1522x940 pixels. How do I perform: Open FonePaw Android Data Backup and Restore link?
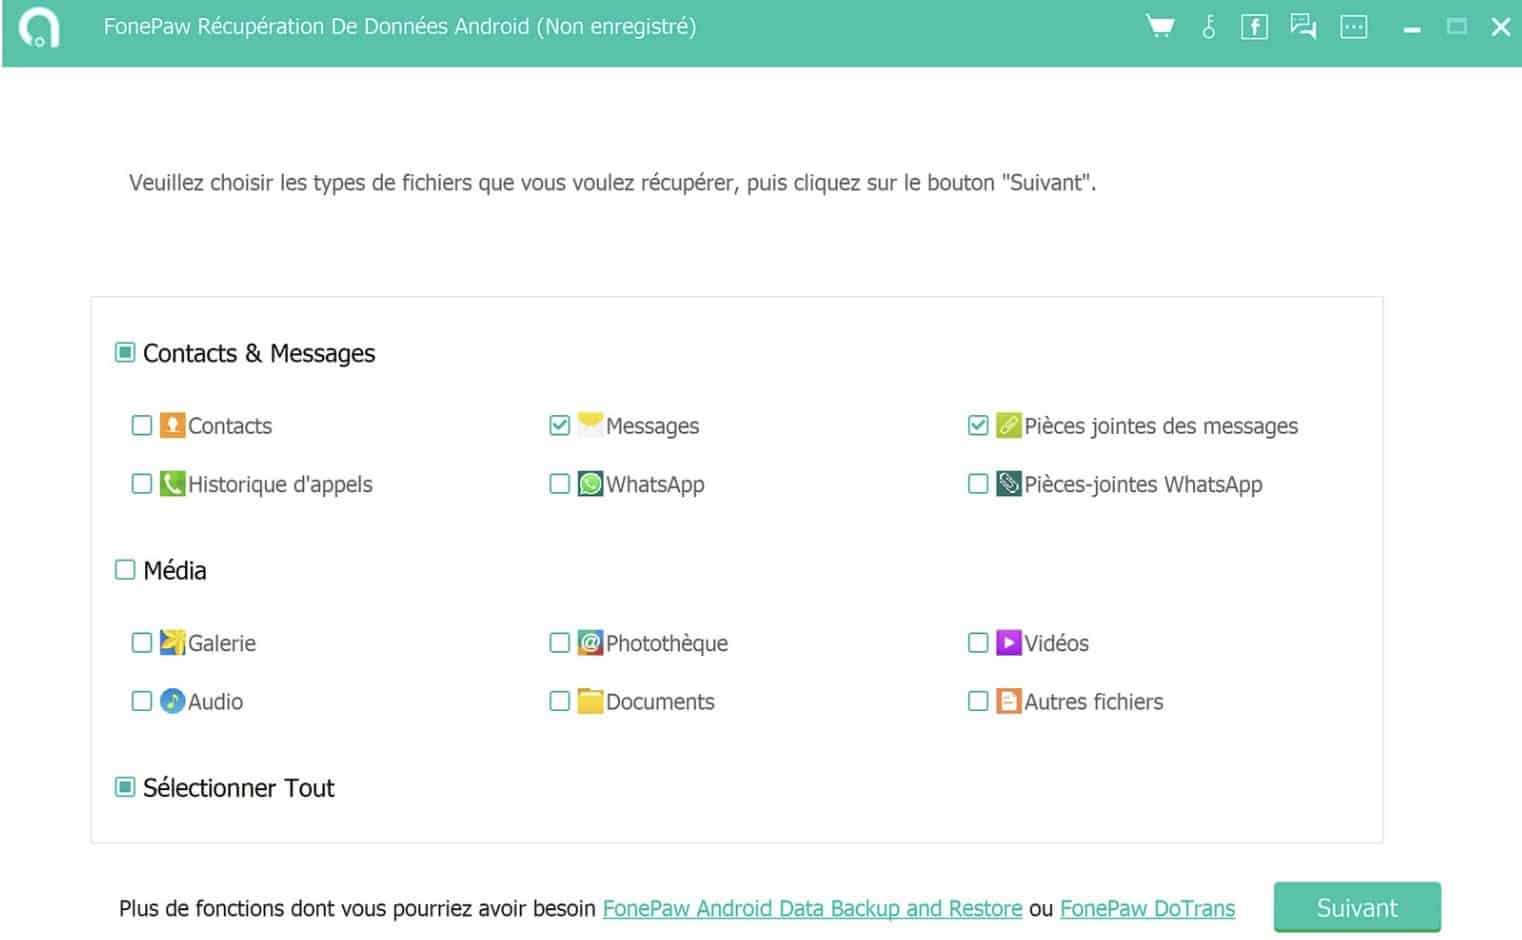click(x=812, y=908)
